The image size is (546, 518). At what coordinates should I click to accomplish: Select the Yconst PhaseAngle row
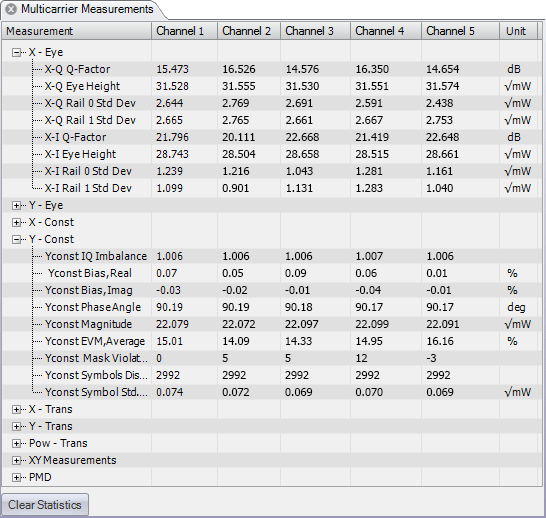(270, 307)
